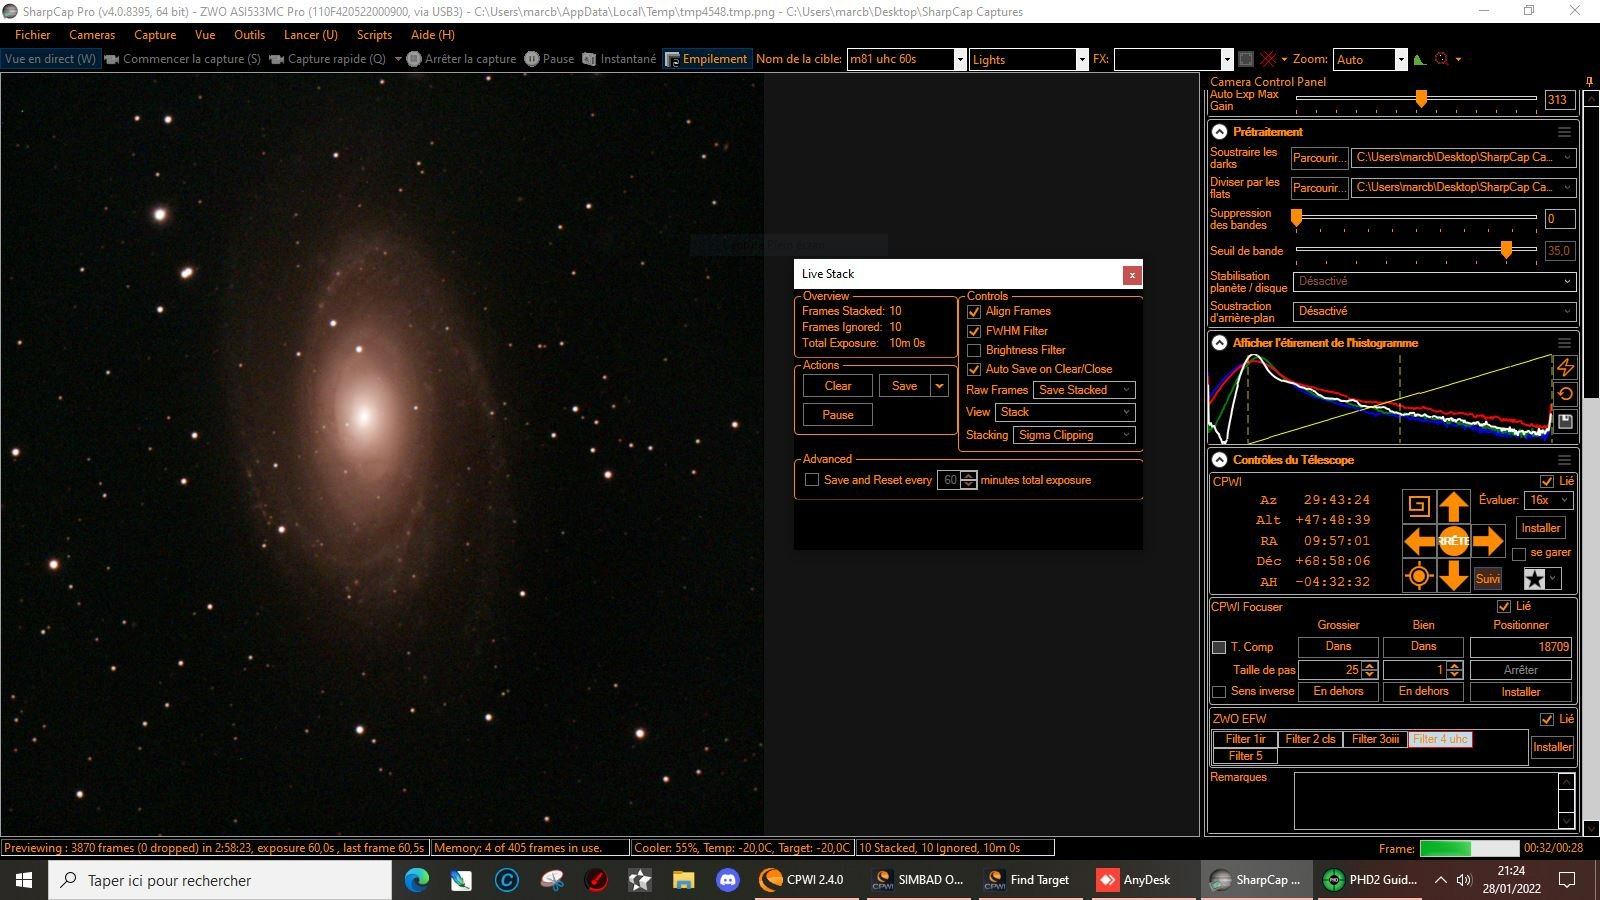The image size is (1600, 900).
Task: Click the Clear button in Live Stack
Action: click(x=838, y=386)
